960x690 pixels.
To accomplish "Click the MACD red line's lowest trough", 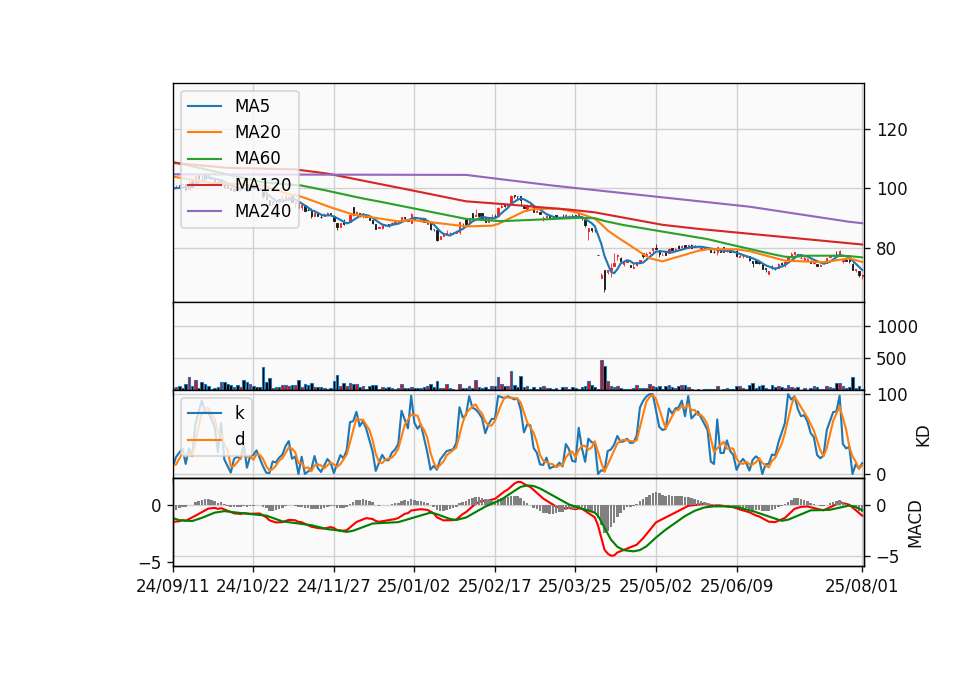I will [612, 554].
